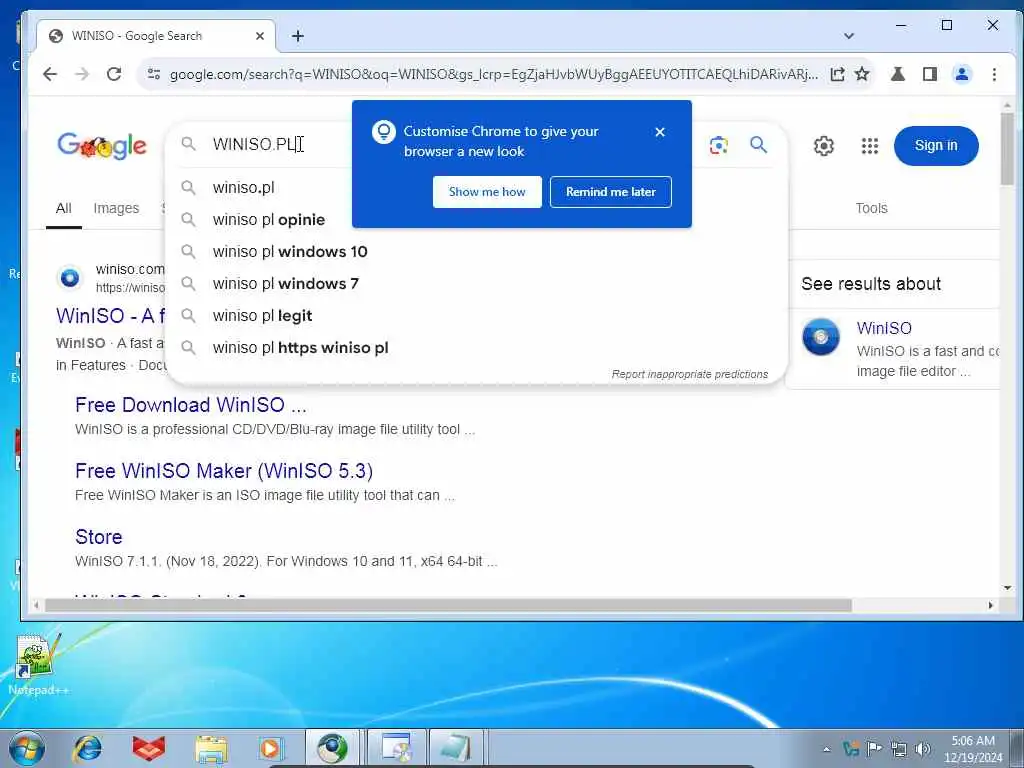Bookmark this page with star icon
The width and height of the screenshot is (1024, 768).
(x=862, y=74)
